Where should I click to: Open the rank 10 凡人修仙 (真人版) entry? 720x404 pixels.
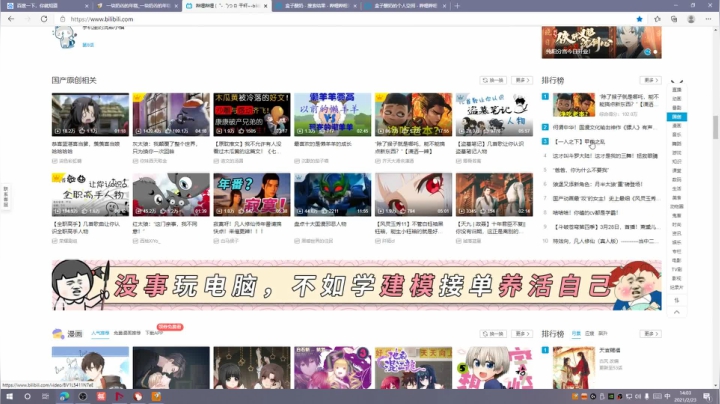click(x=604, y=241)
